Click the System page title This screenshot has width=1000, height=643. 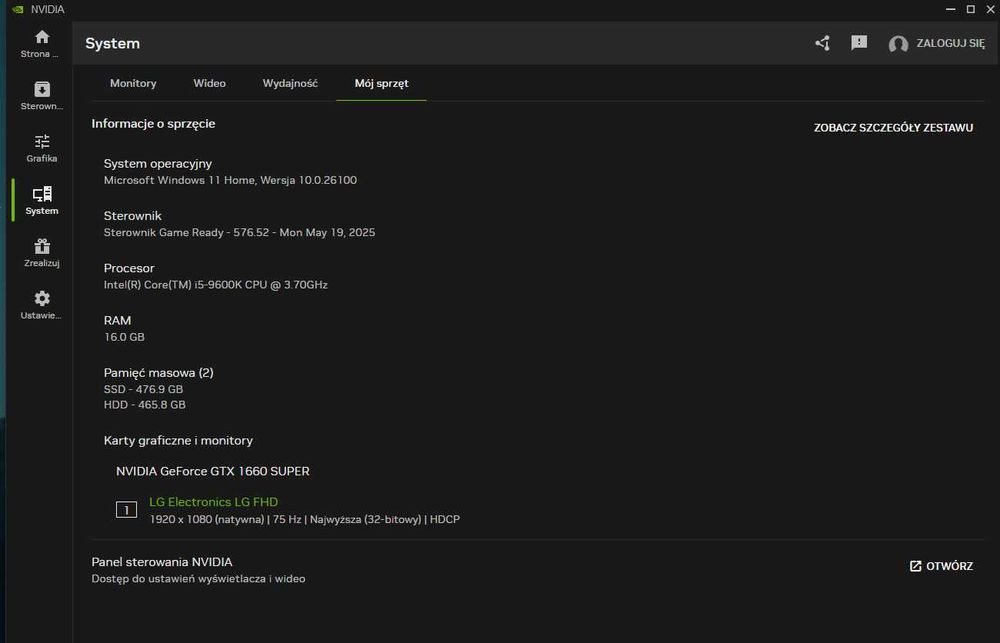(x=112, y=43)
